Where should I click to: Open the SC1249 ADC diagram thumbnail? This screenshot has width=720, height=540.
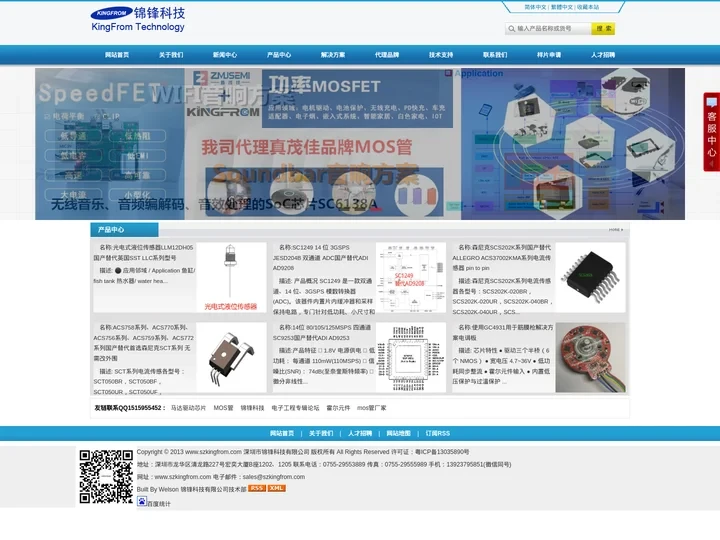pos(411,277)
